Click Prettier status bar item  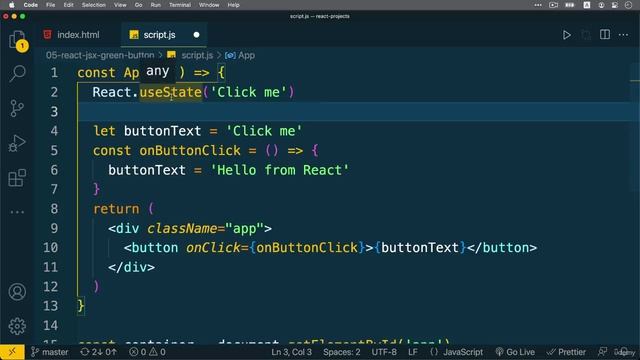coord(566,352)
